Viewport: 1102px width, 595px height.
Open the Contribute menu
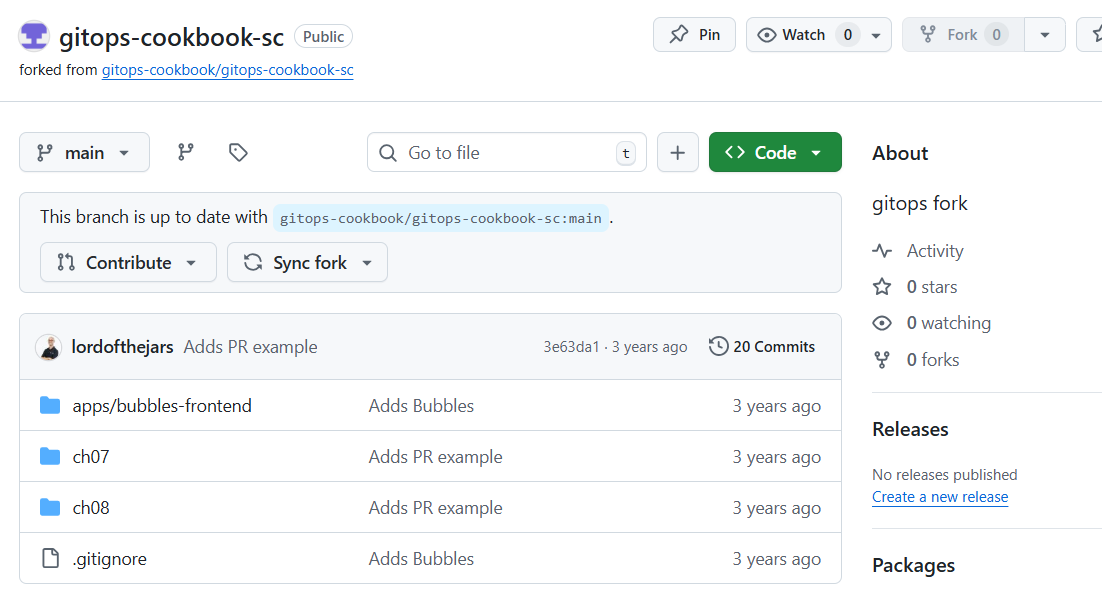point(128,262)
